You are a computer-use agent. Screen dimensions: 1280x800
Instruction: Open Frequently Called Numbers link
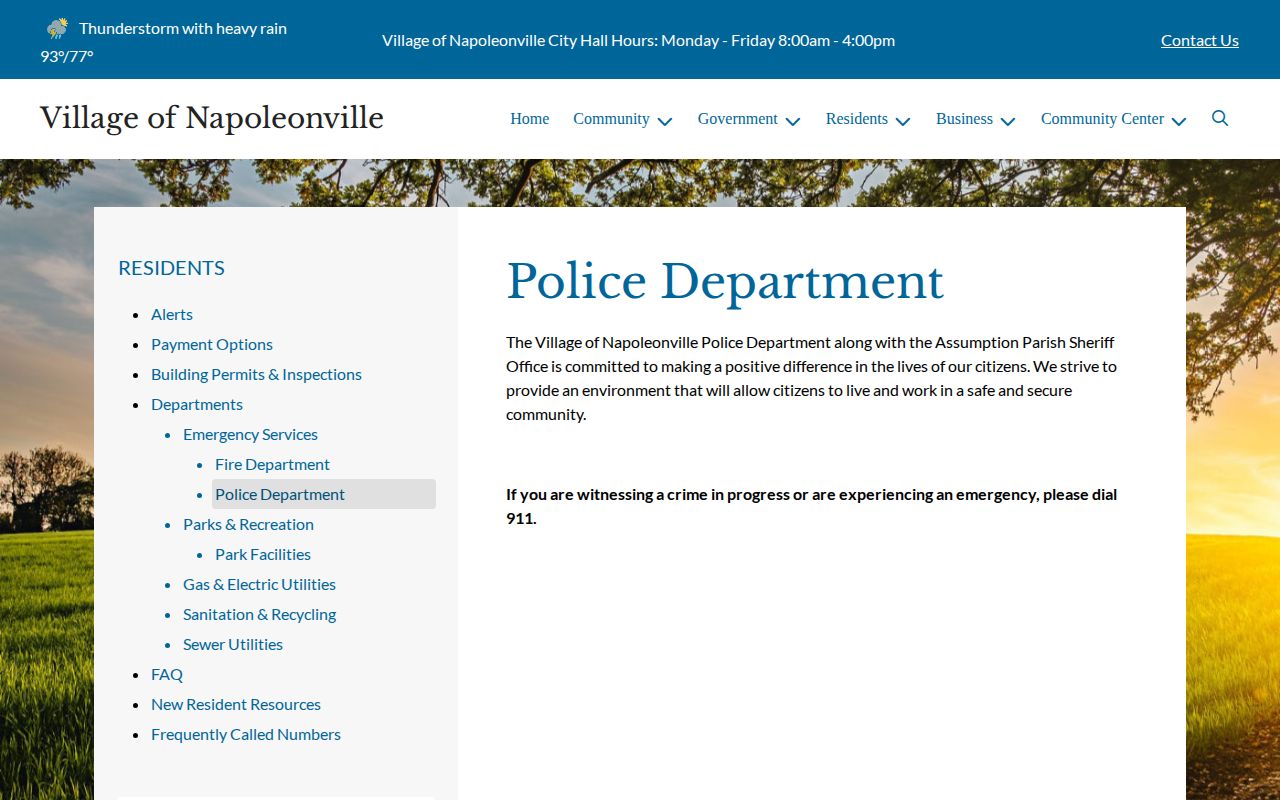246,734
